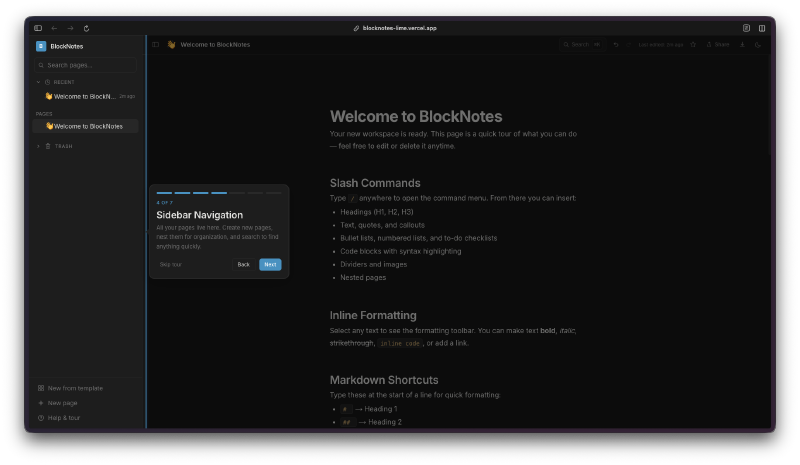
Task: Advance the tour with Next
Action: click(270, 264)
